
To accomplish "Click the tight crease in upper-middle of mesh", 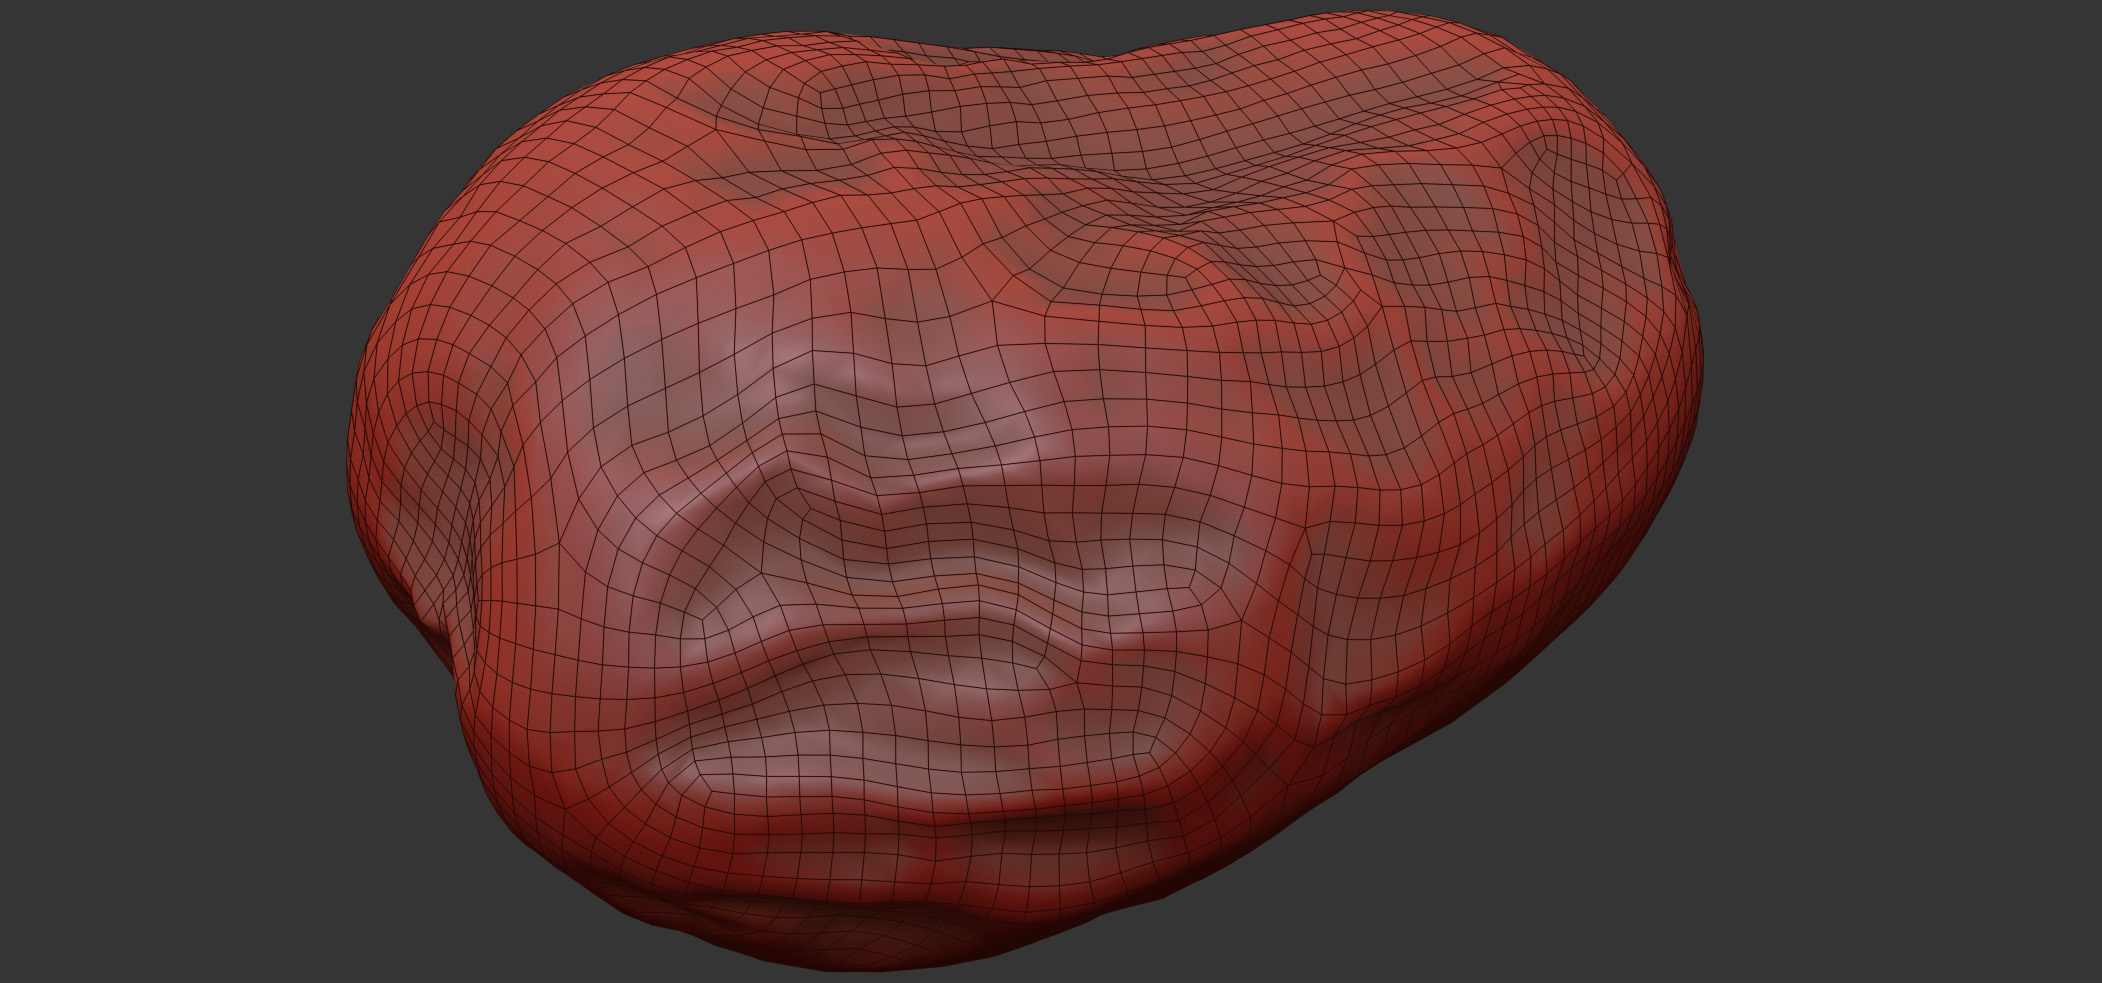I will pos(1180,220).
